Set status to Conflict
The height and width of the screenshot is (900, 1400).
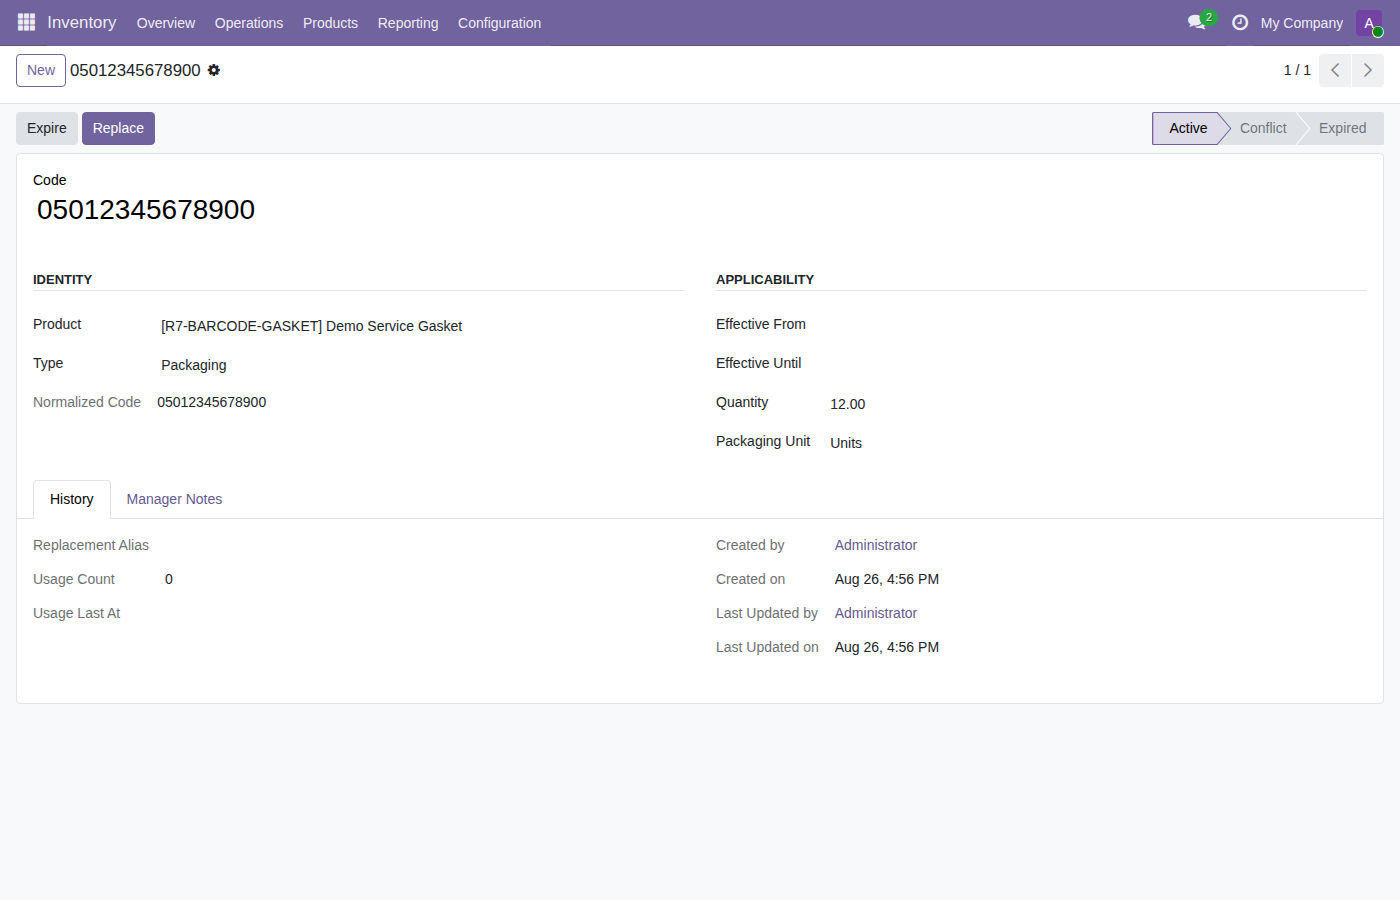pos(1263,128)
